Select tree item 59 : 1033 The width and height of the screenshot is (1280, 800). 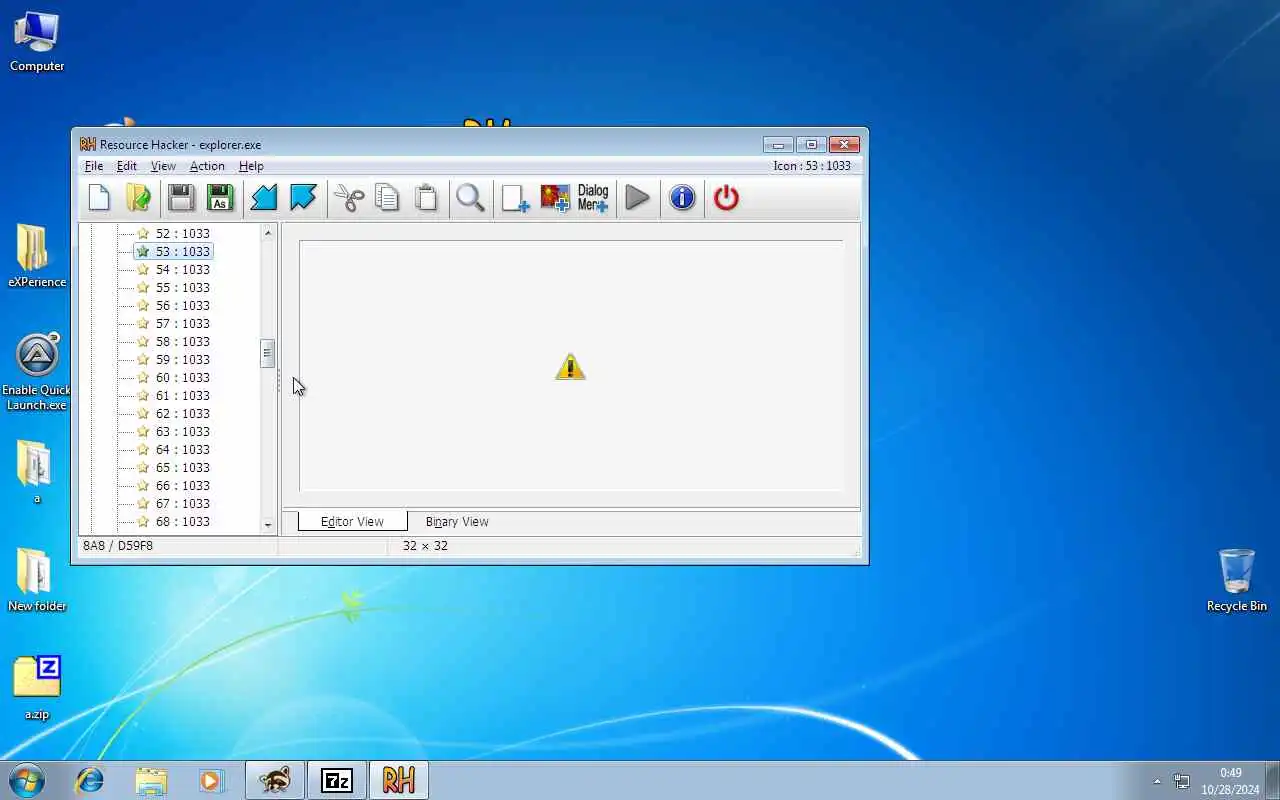point(182,359)
